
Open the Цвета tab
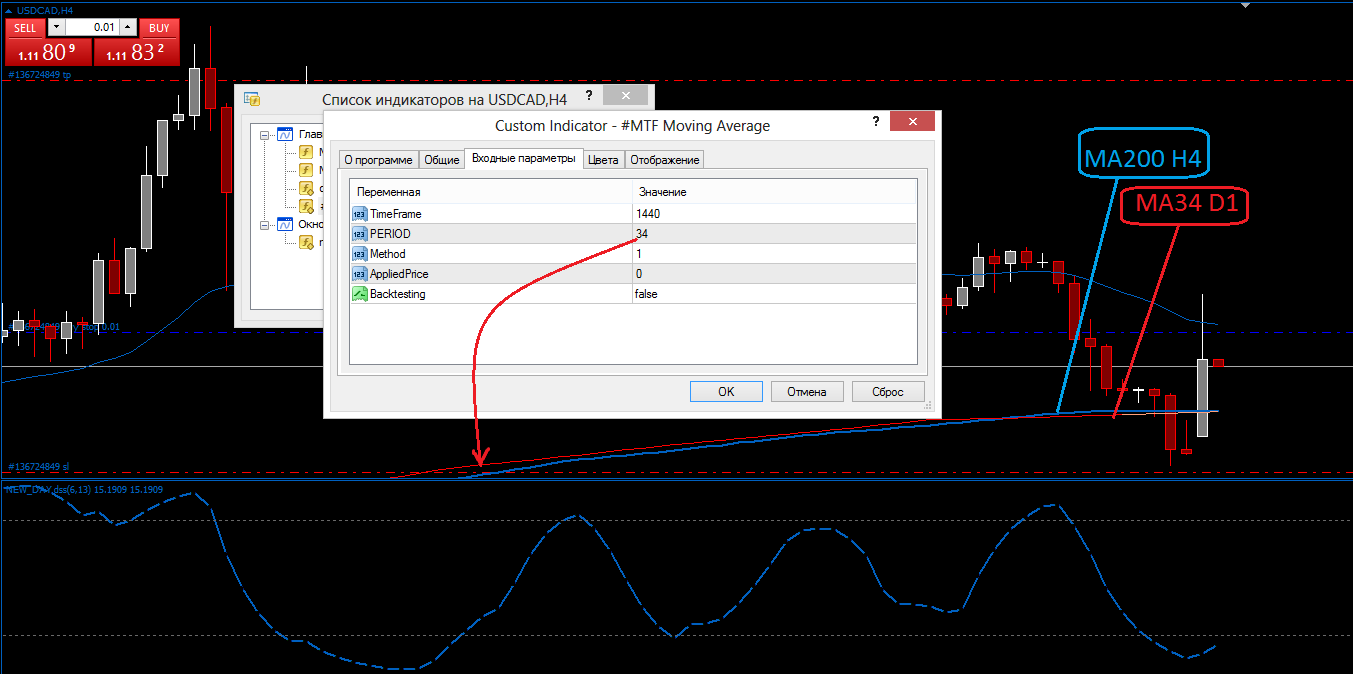click(x=604, y=160)
